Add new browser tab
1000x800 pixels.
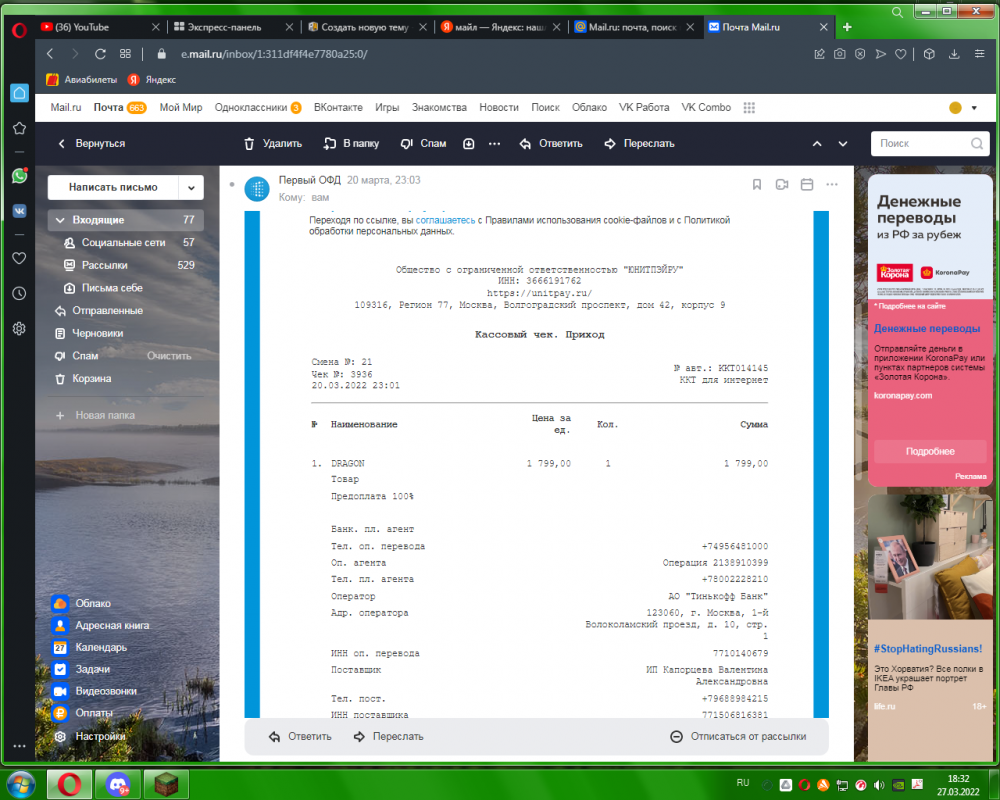[847, 27]
